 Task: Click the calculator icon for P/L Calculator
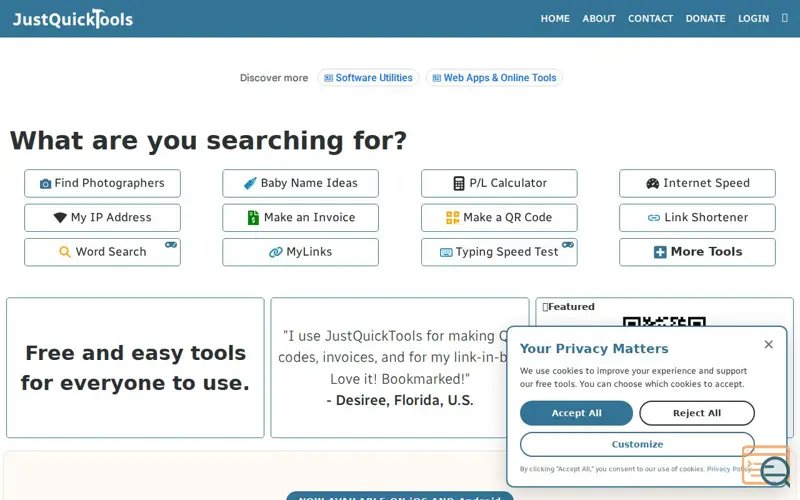coord(459,183)
